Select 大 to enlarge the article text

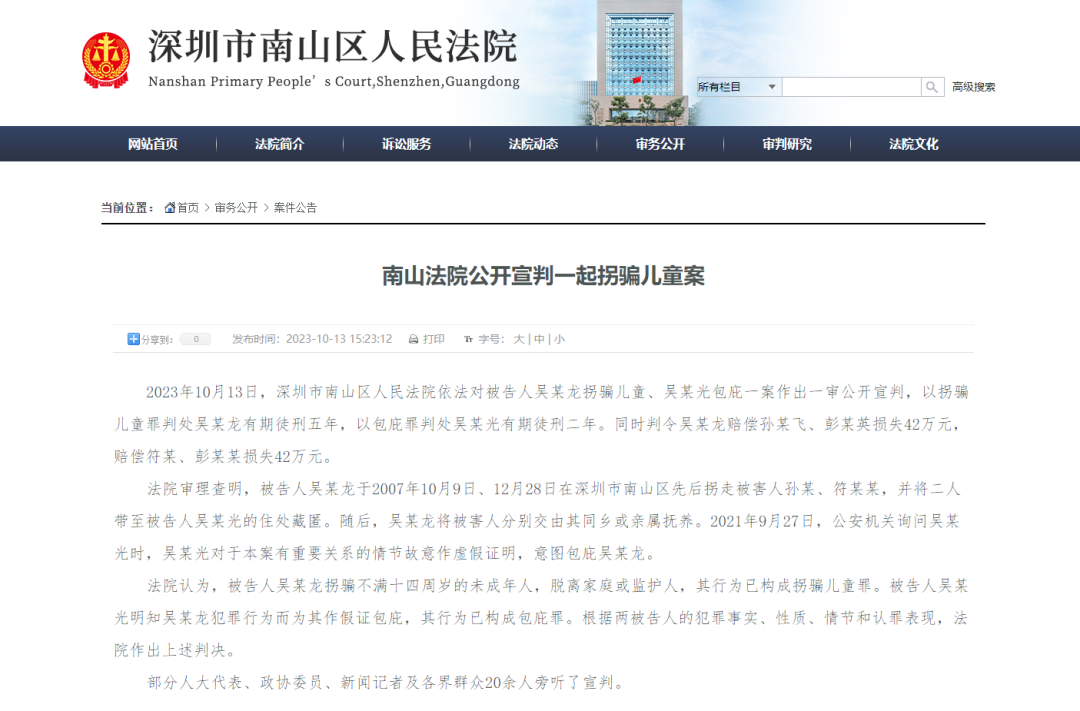point(521,339)
